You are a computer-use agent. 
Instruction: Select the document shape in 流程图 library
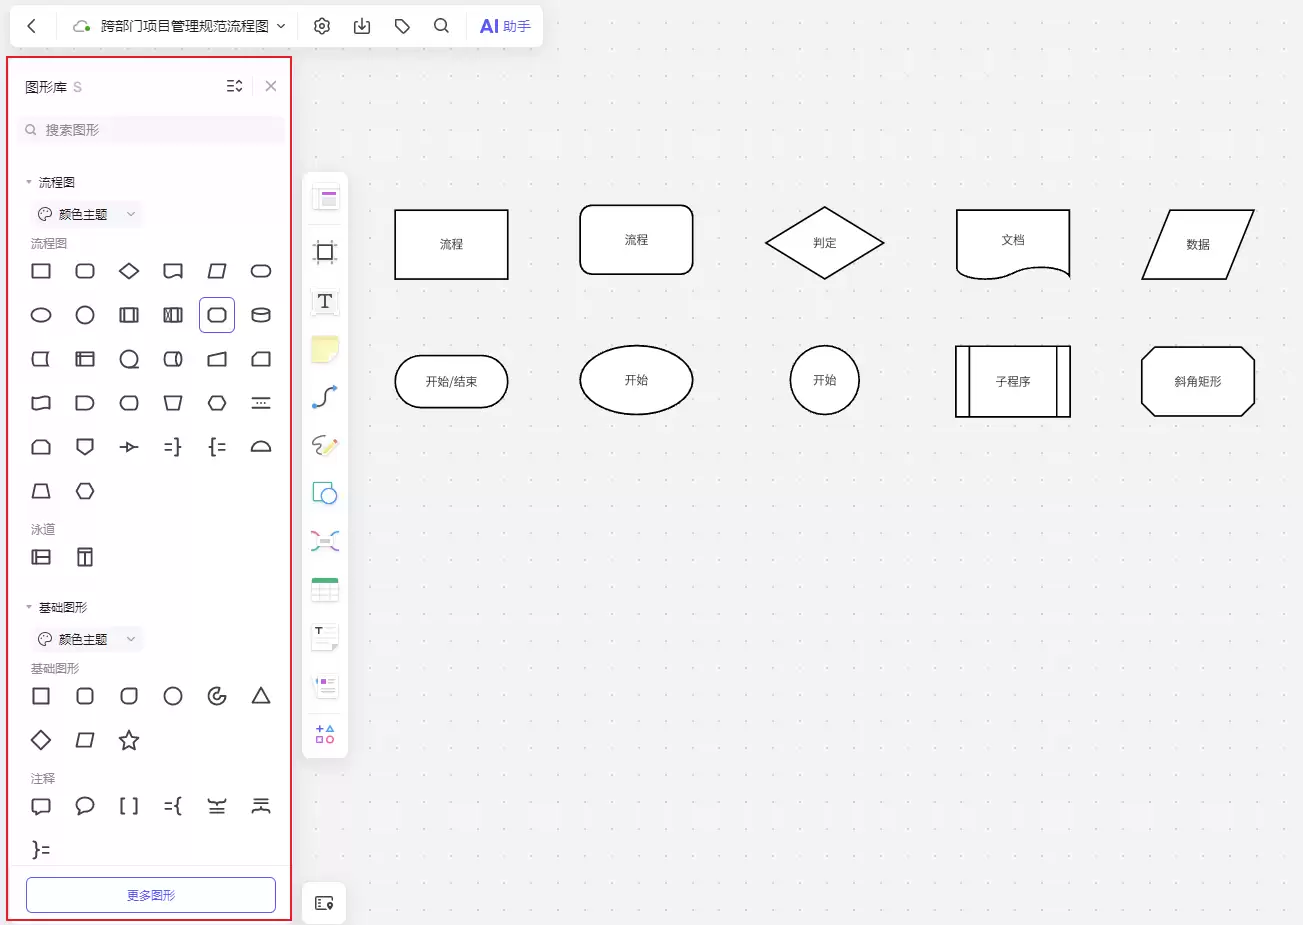[x=173, y=271]
